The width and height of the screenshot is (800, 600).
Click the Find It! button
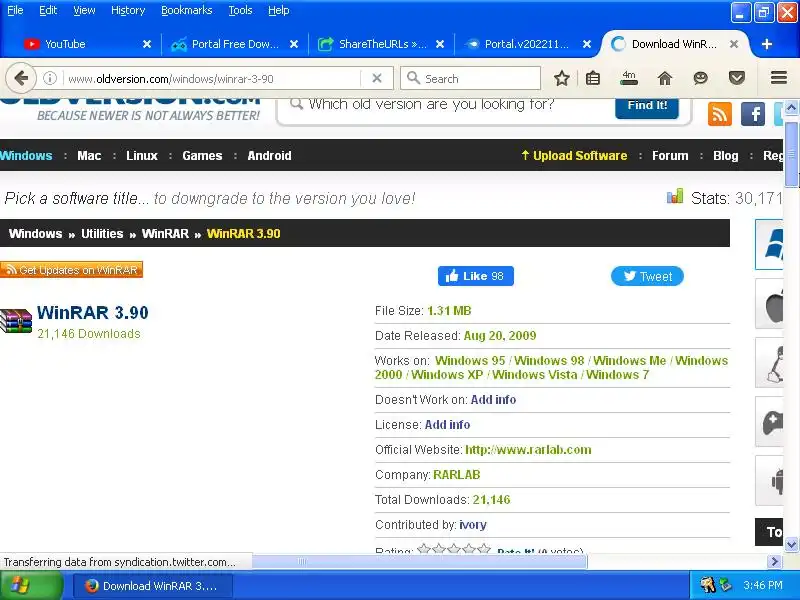[647, 106]
